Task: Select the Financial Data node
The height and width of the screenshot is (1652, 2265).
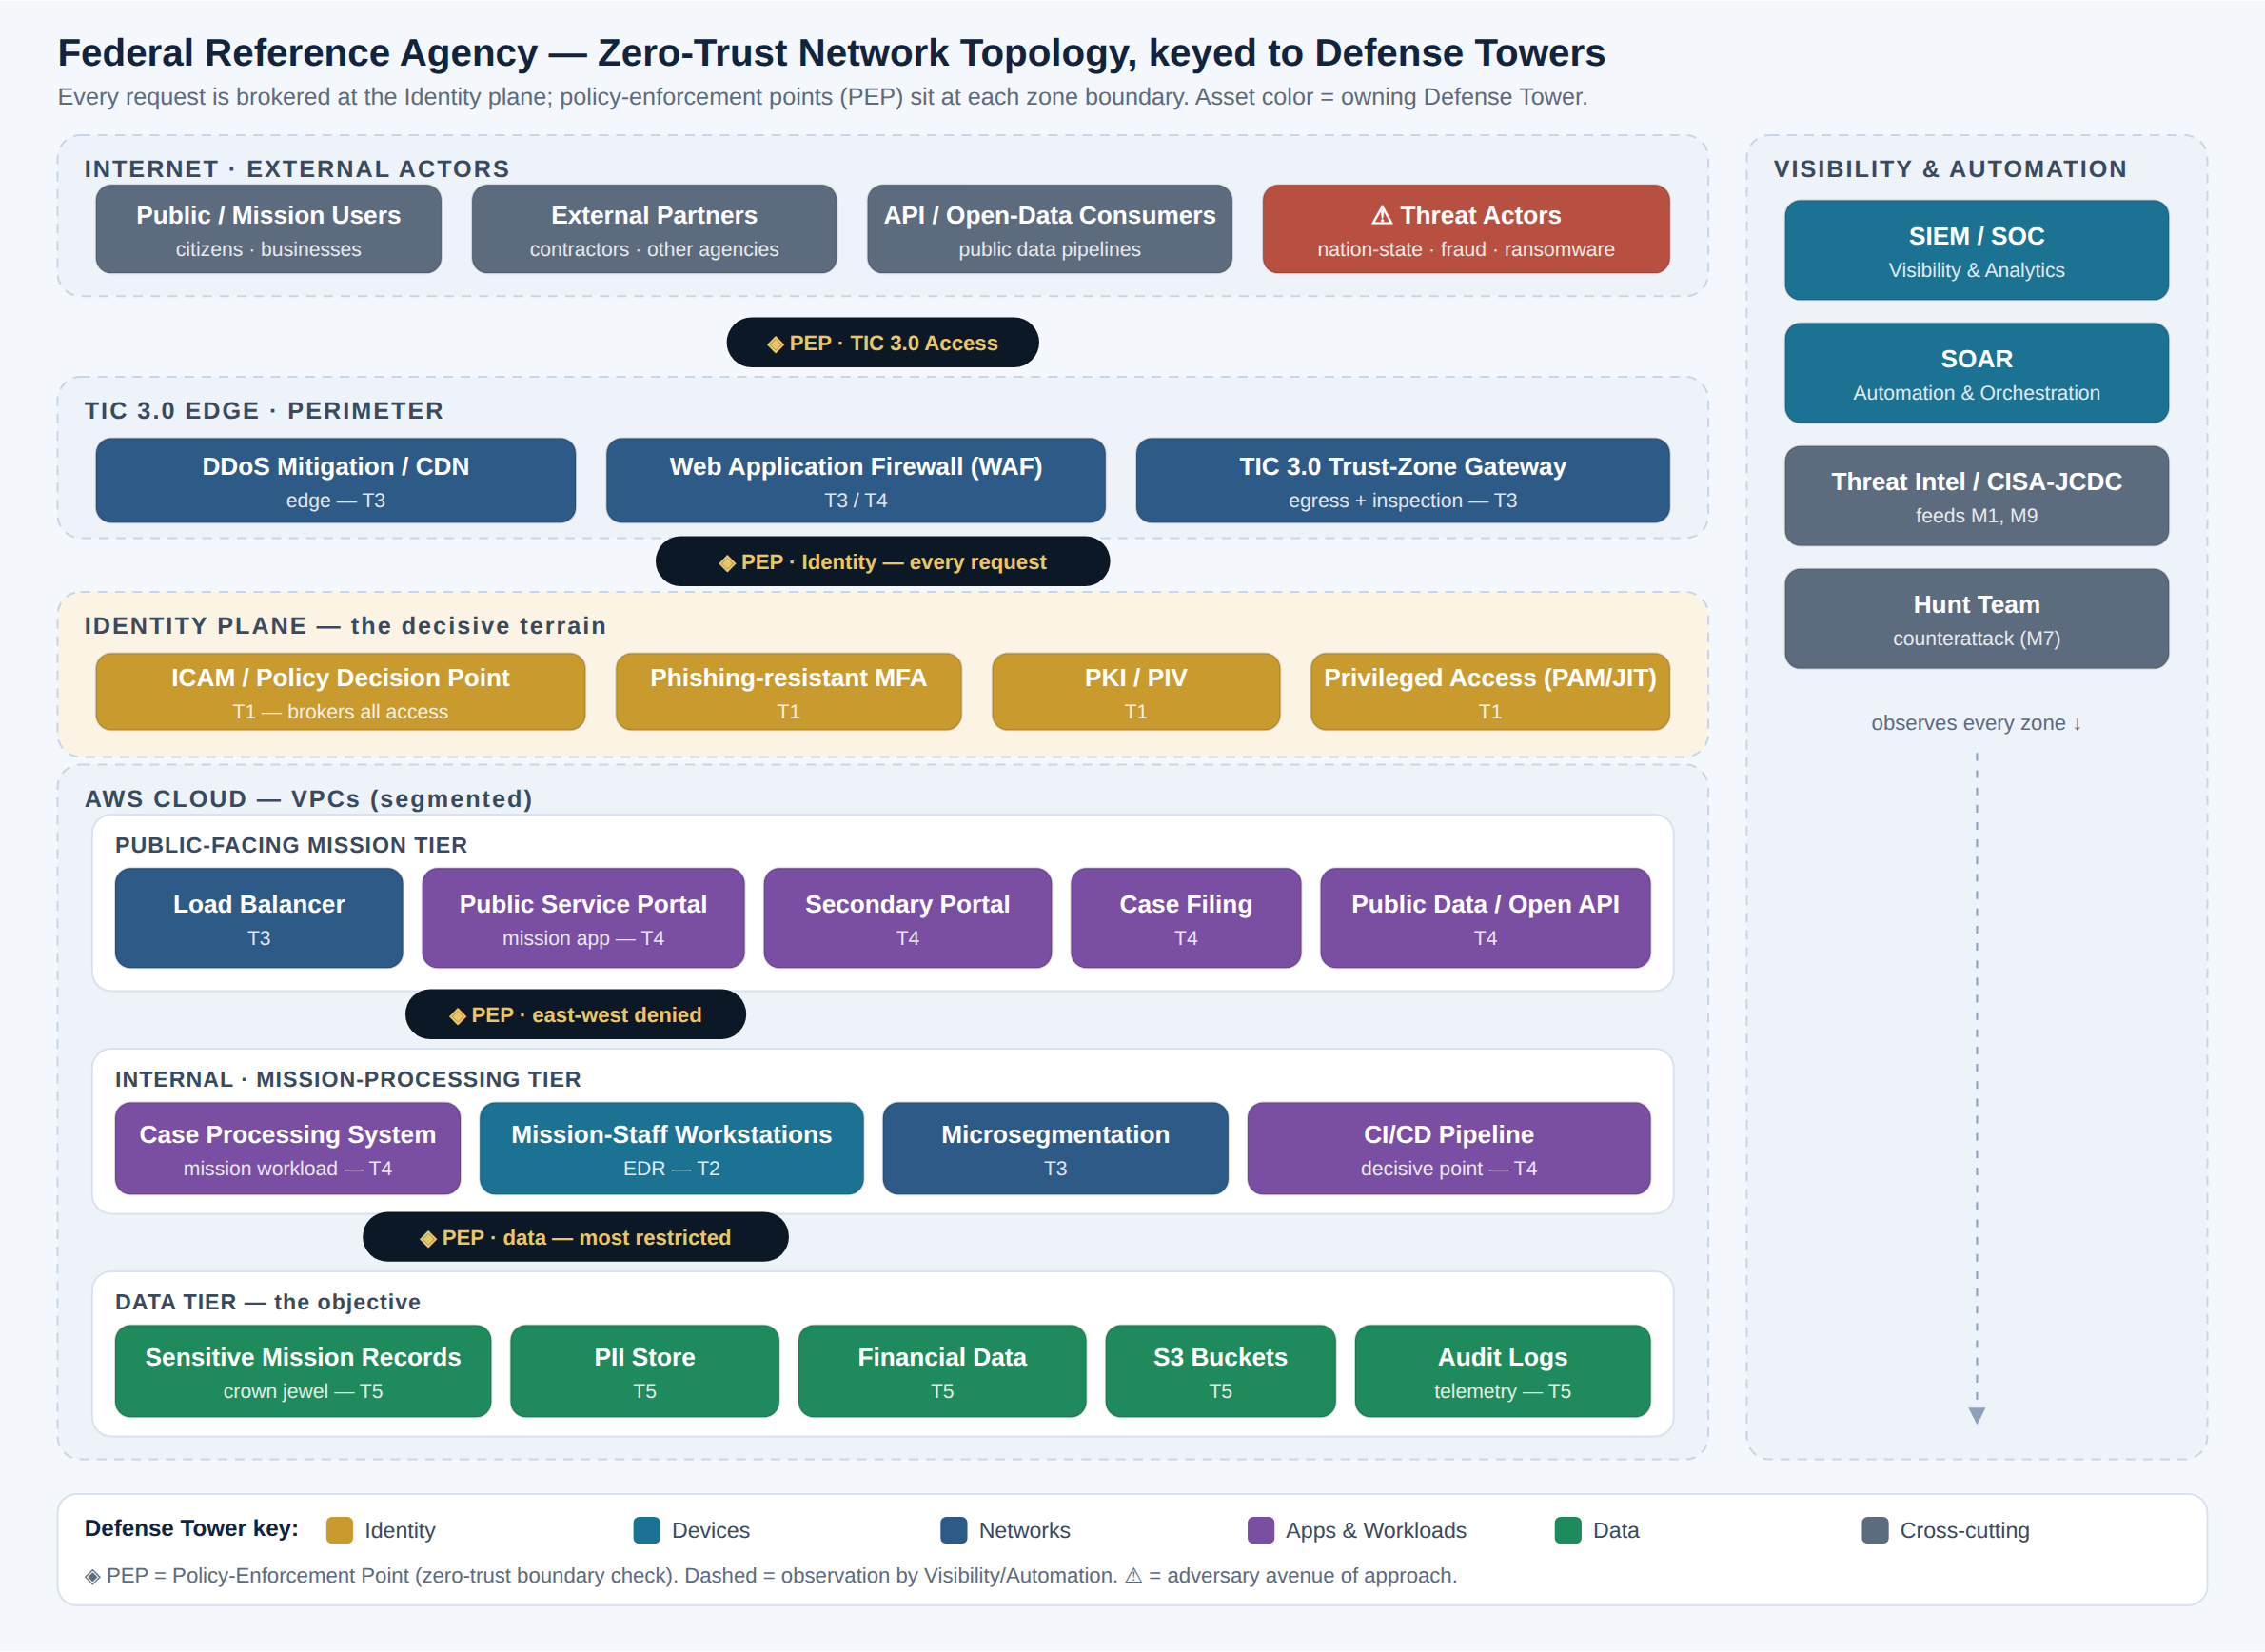Action: pyautogui.click(x=942, y=1371)
